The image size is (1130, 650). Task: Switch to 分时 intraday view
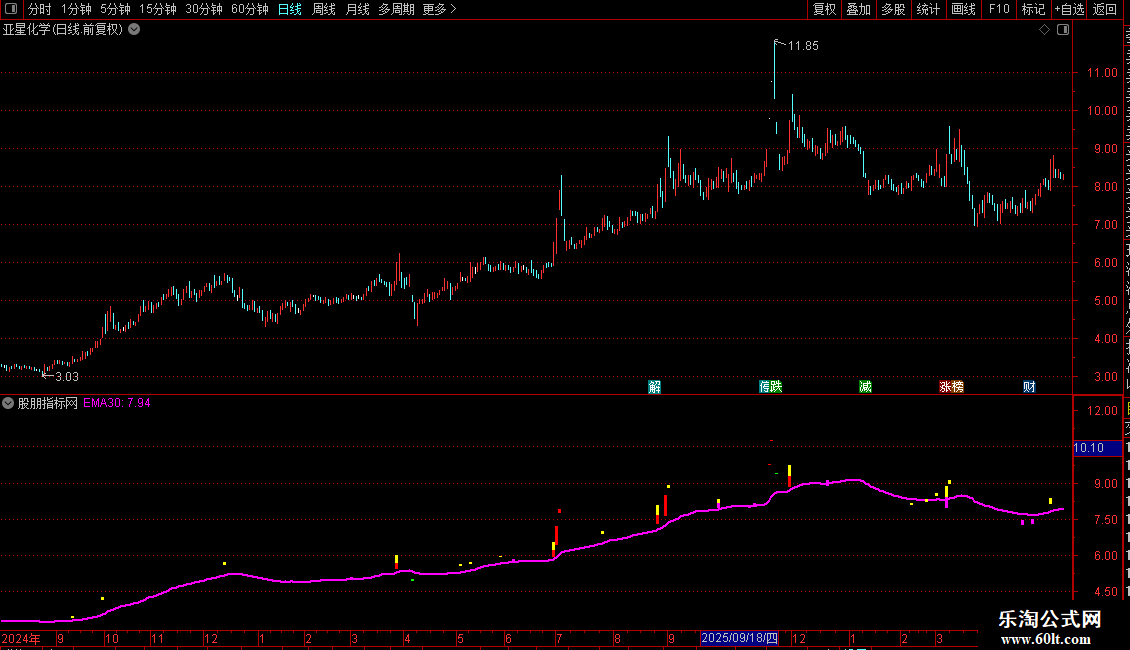(x=40, y=9)
